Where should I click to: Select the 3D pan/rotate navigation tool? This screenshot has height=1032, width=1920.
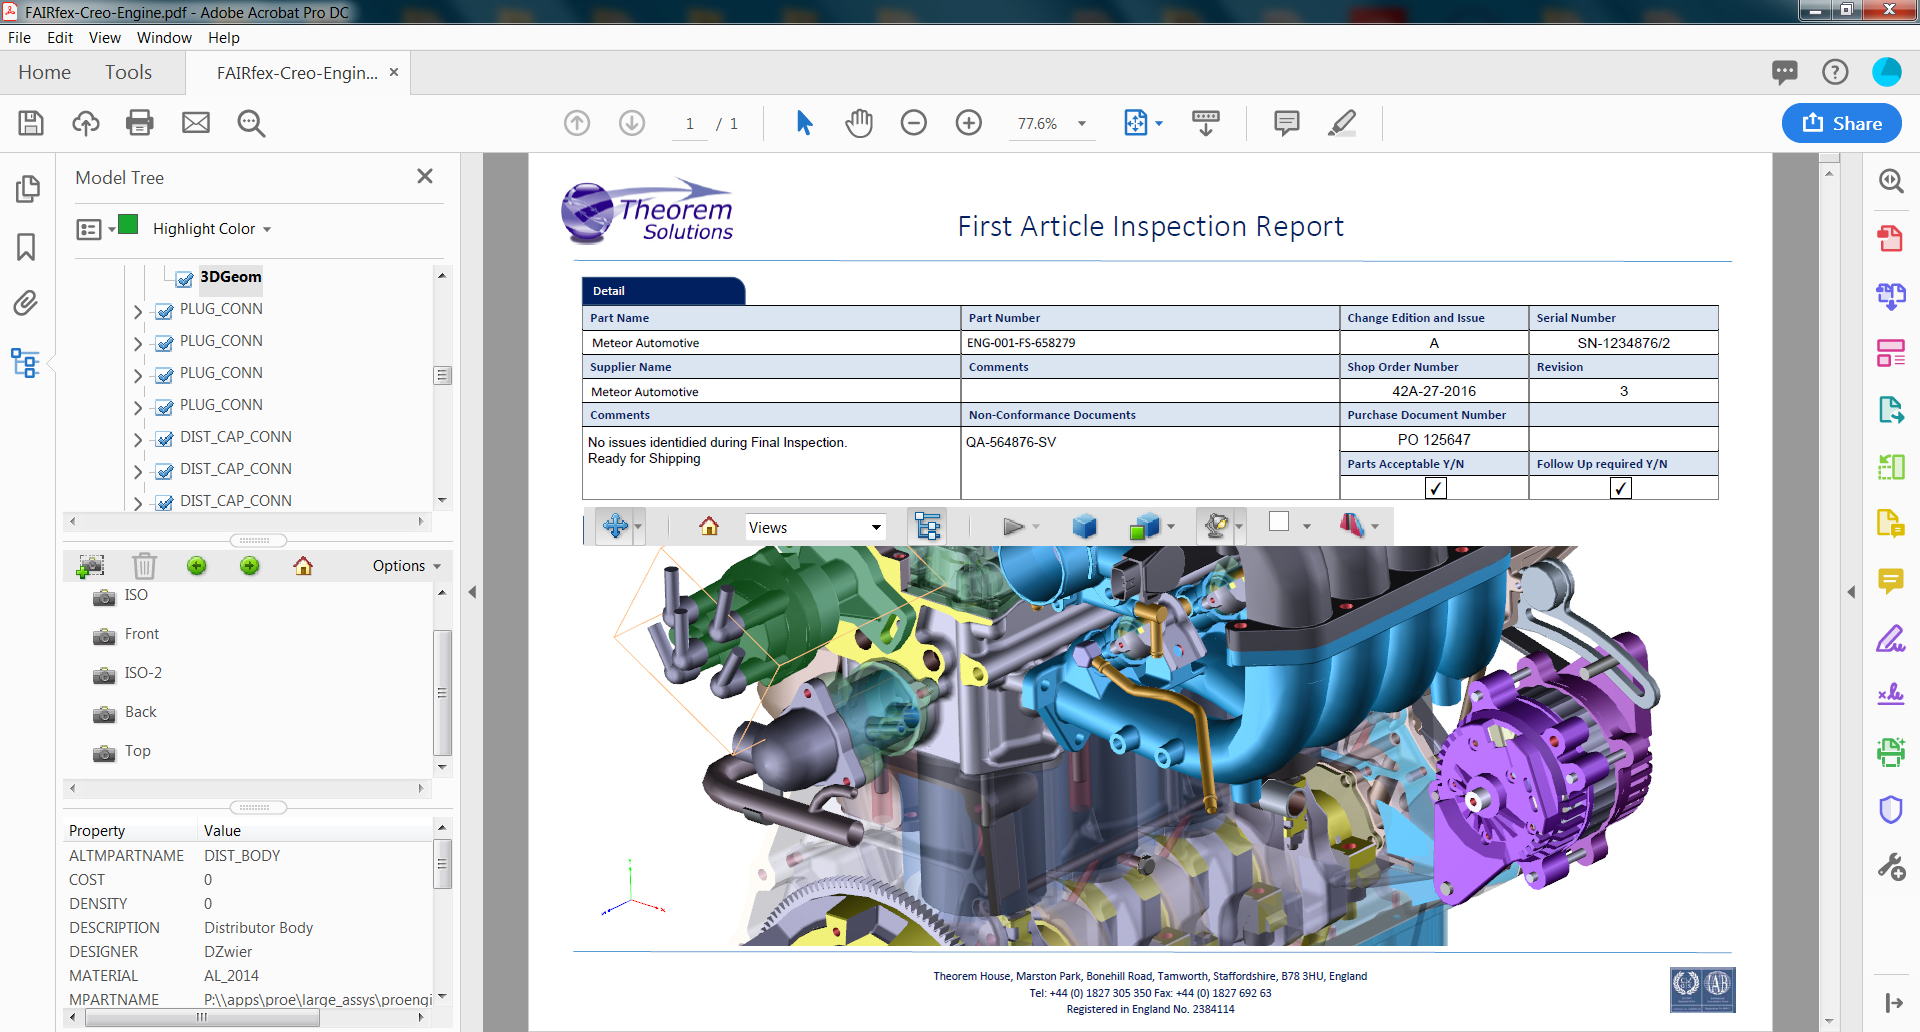(x=615, y=525)
